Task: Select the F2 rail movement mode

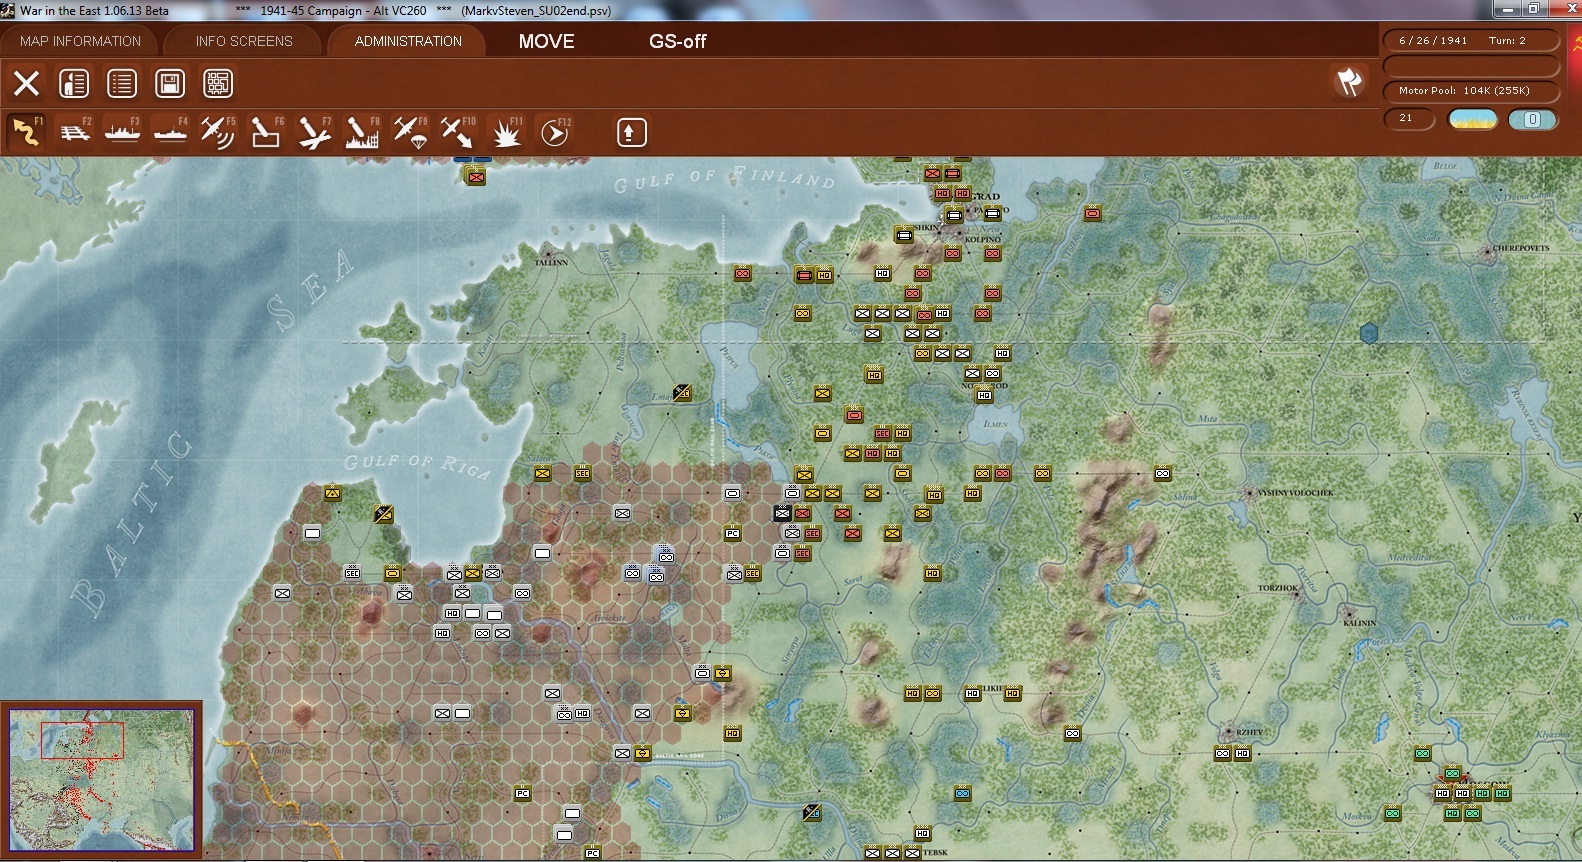Action: click(74, 132)
